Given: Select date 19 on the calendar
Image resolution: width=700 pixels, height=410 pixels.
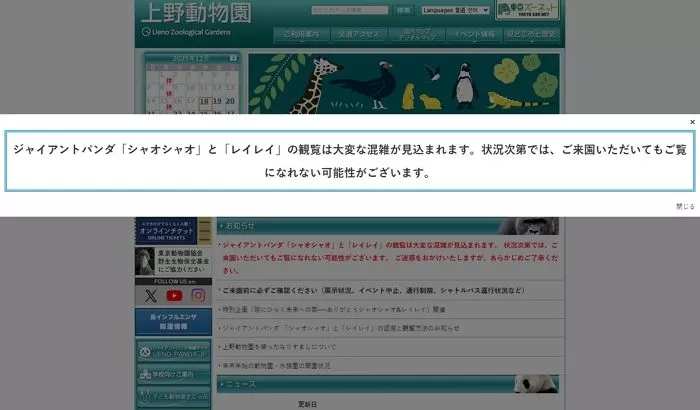Looking at the screenshot, I should coord(217,101).
